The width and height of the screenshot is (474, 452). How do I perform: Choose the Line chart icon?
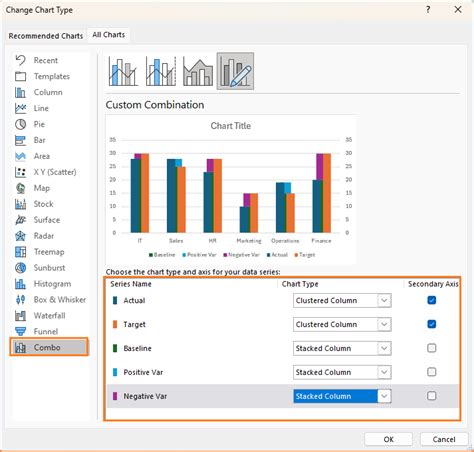tap(20, 108)
